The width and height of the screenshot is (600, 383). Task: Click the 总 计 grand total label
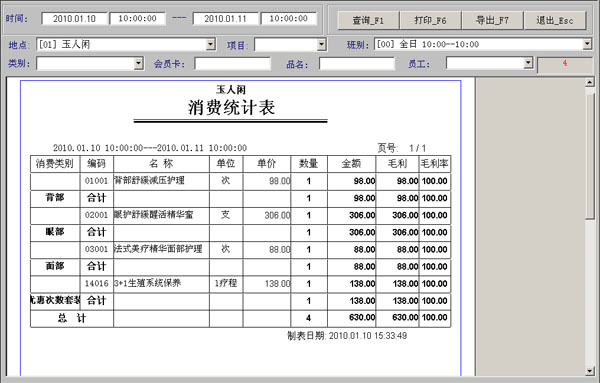click(72, 318)
